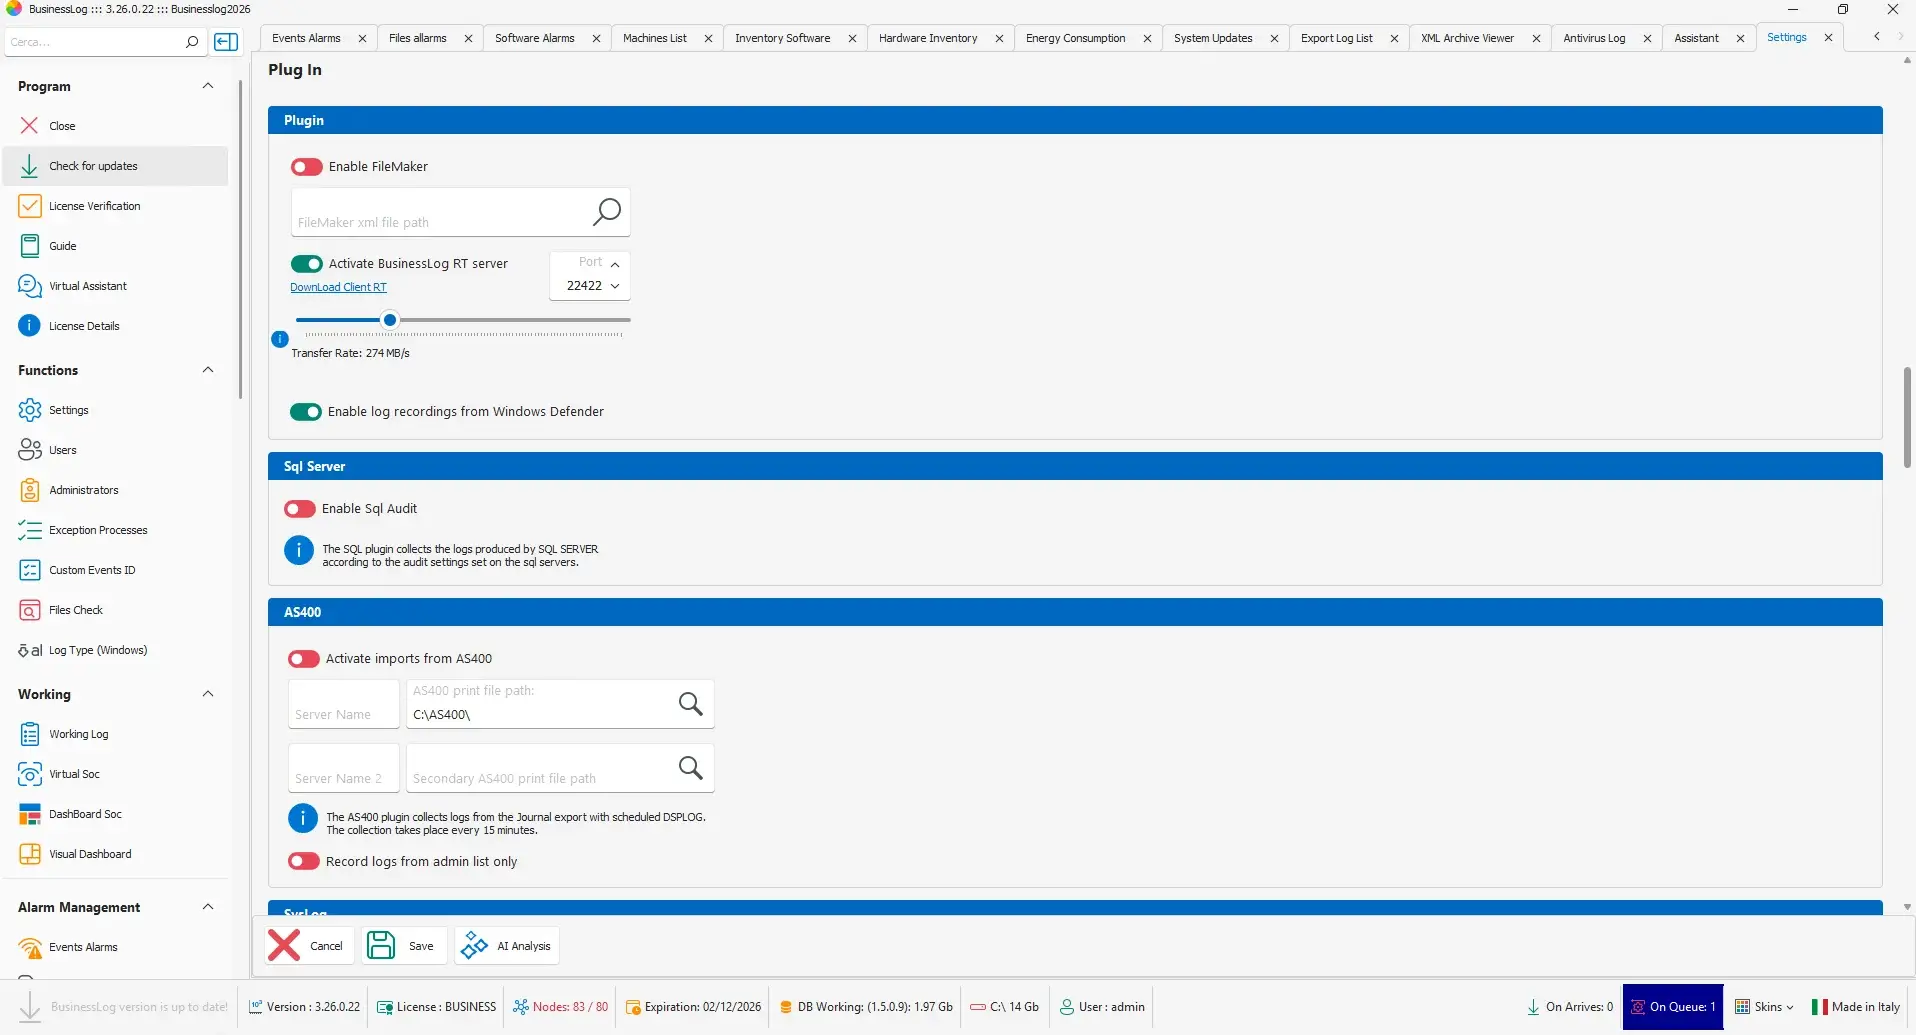Screen dimensions: 1916x1035
Task: Close the System Updates tab
Action: point(1274,38)
